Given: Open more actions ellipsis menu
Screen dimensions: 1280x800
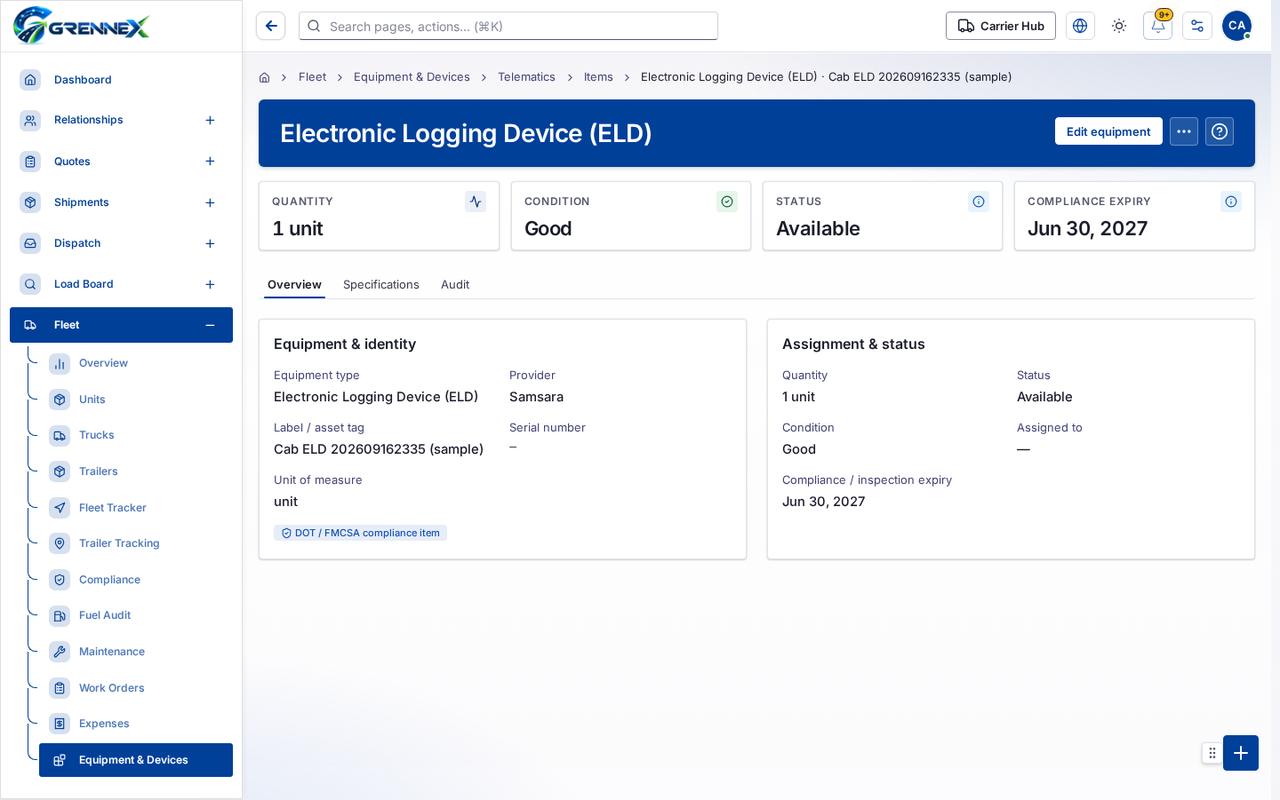Looking at the screenshot, I should pos(1184,131).
